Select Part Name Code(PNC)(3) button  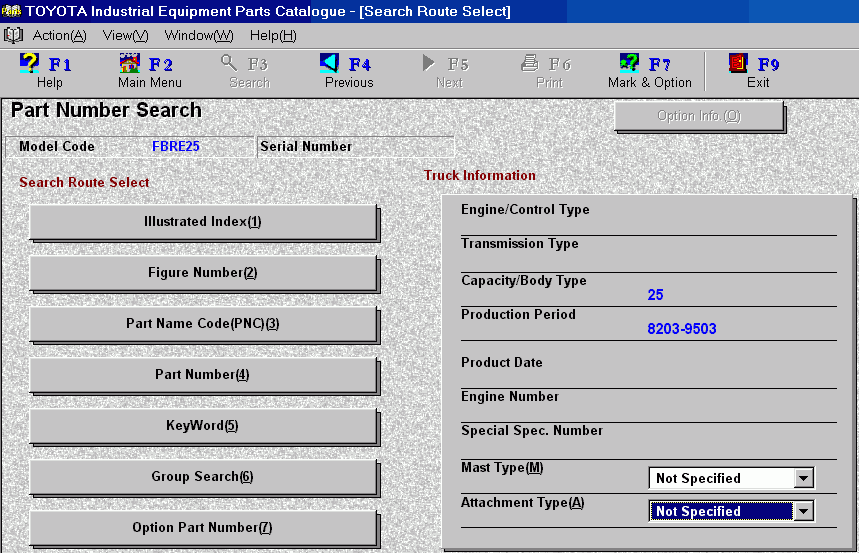tap(203, 324)
